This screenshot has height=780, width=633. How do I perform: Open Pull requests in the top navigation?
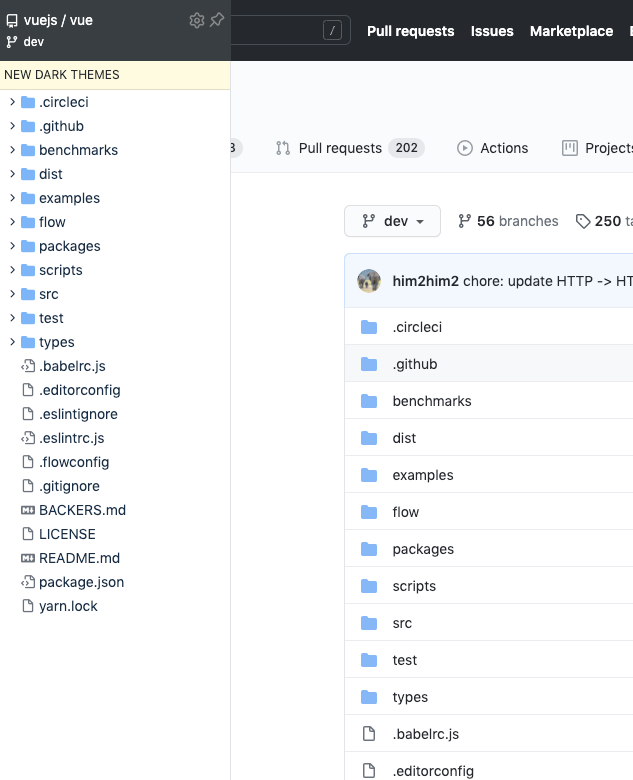tap(411, 31)
